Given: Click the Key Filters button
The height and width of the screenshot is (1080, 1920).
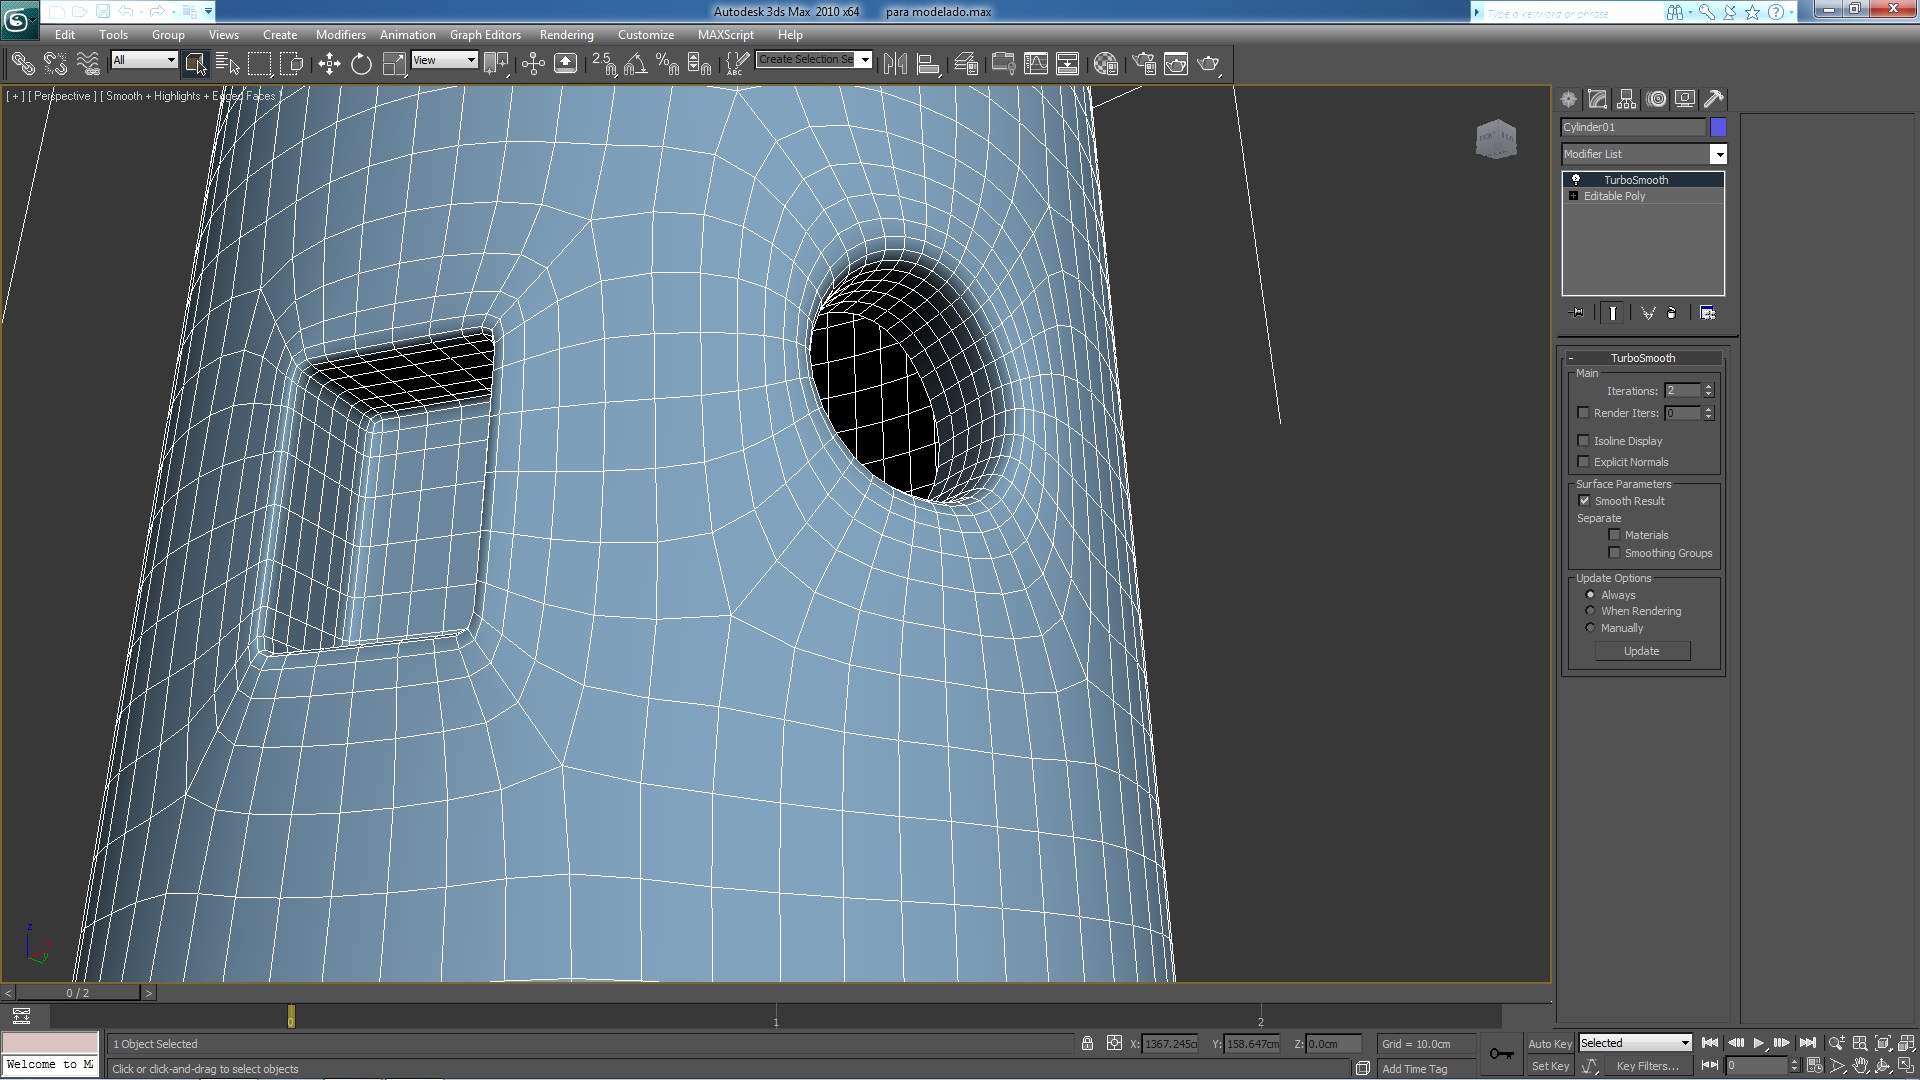Looking at the screenshot, I should tap(1647, 1066).
